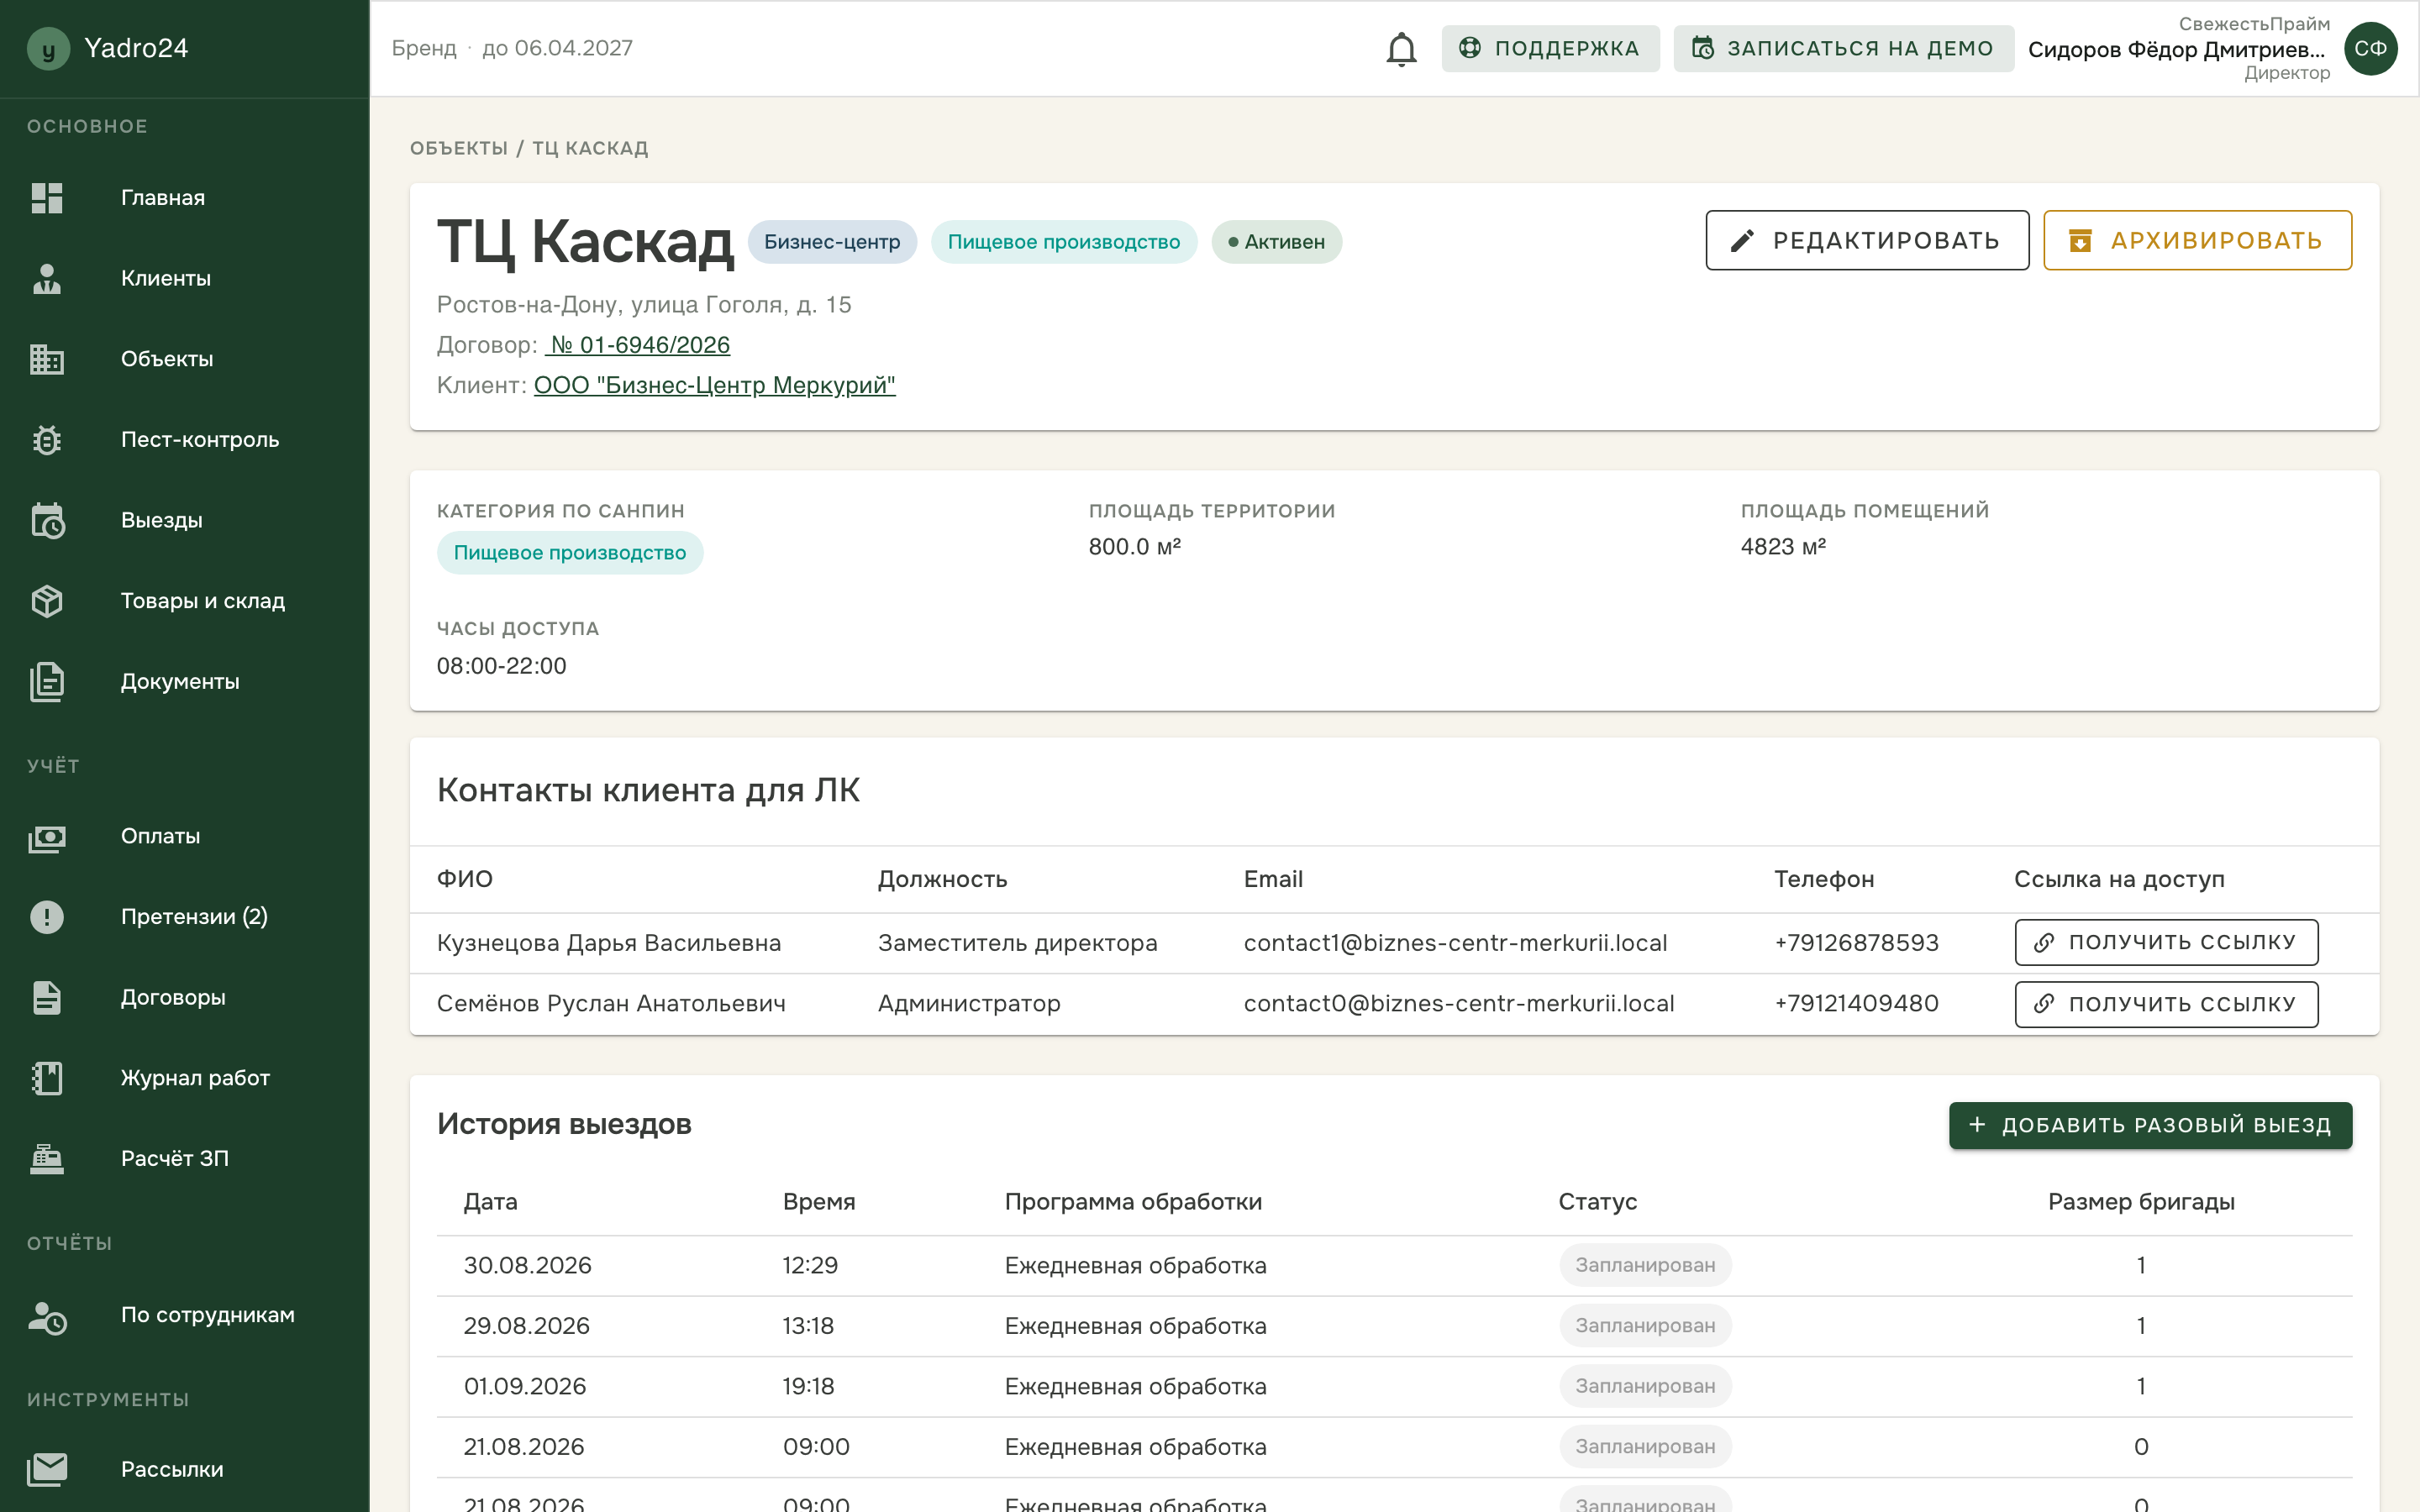Click territory area 800.0 м² value
Viewport: 2420px width, 1512px height.
1134,547
